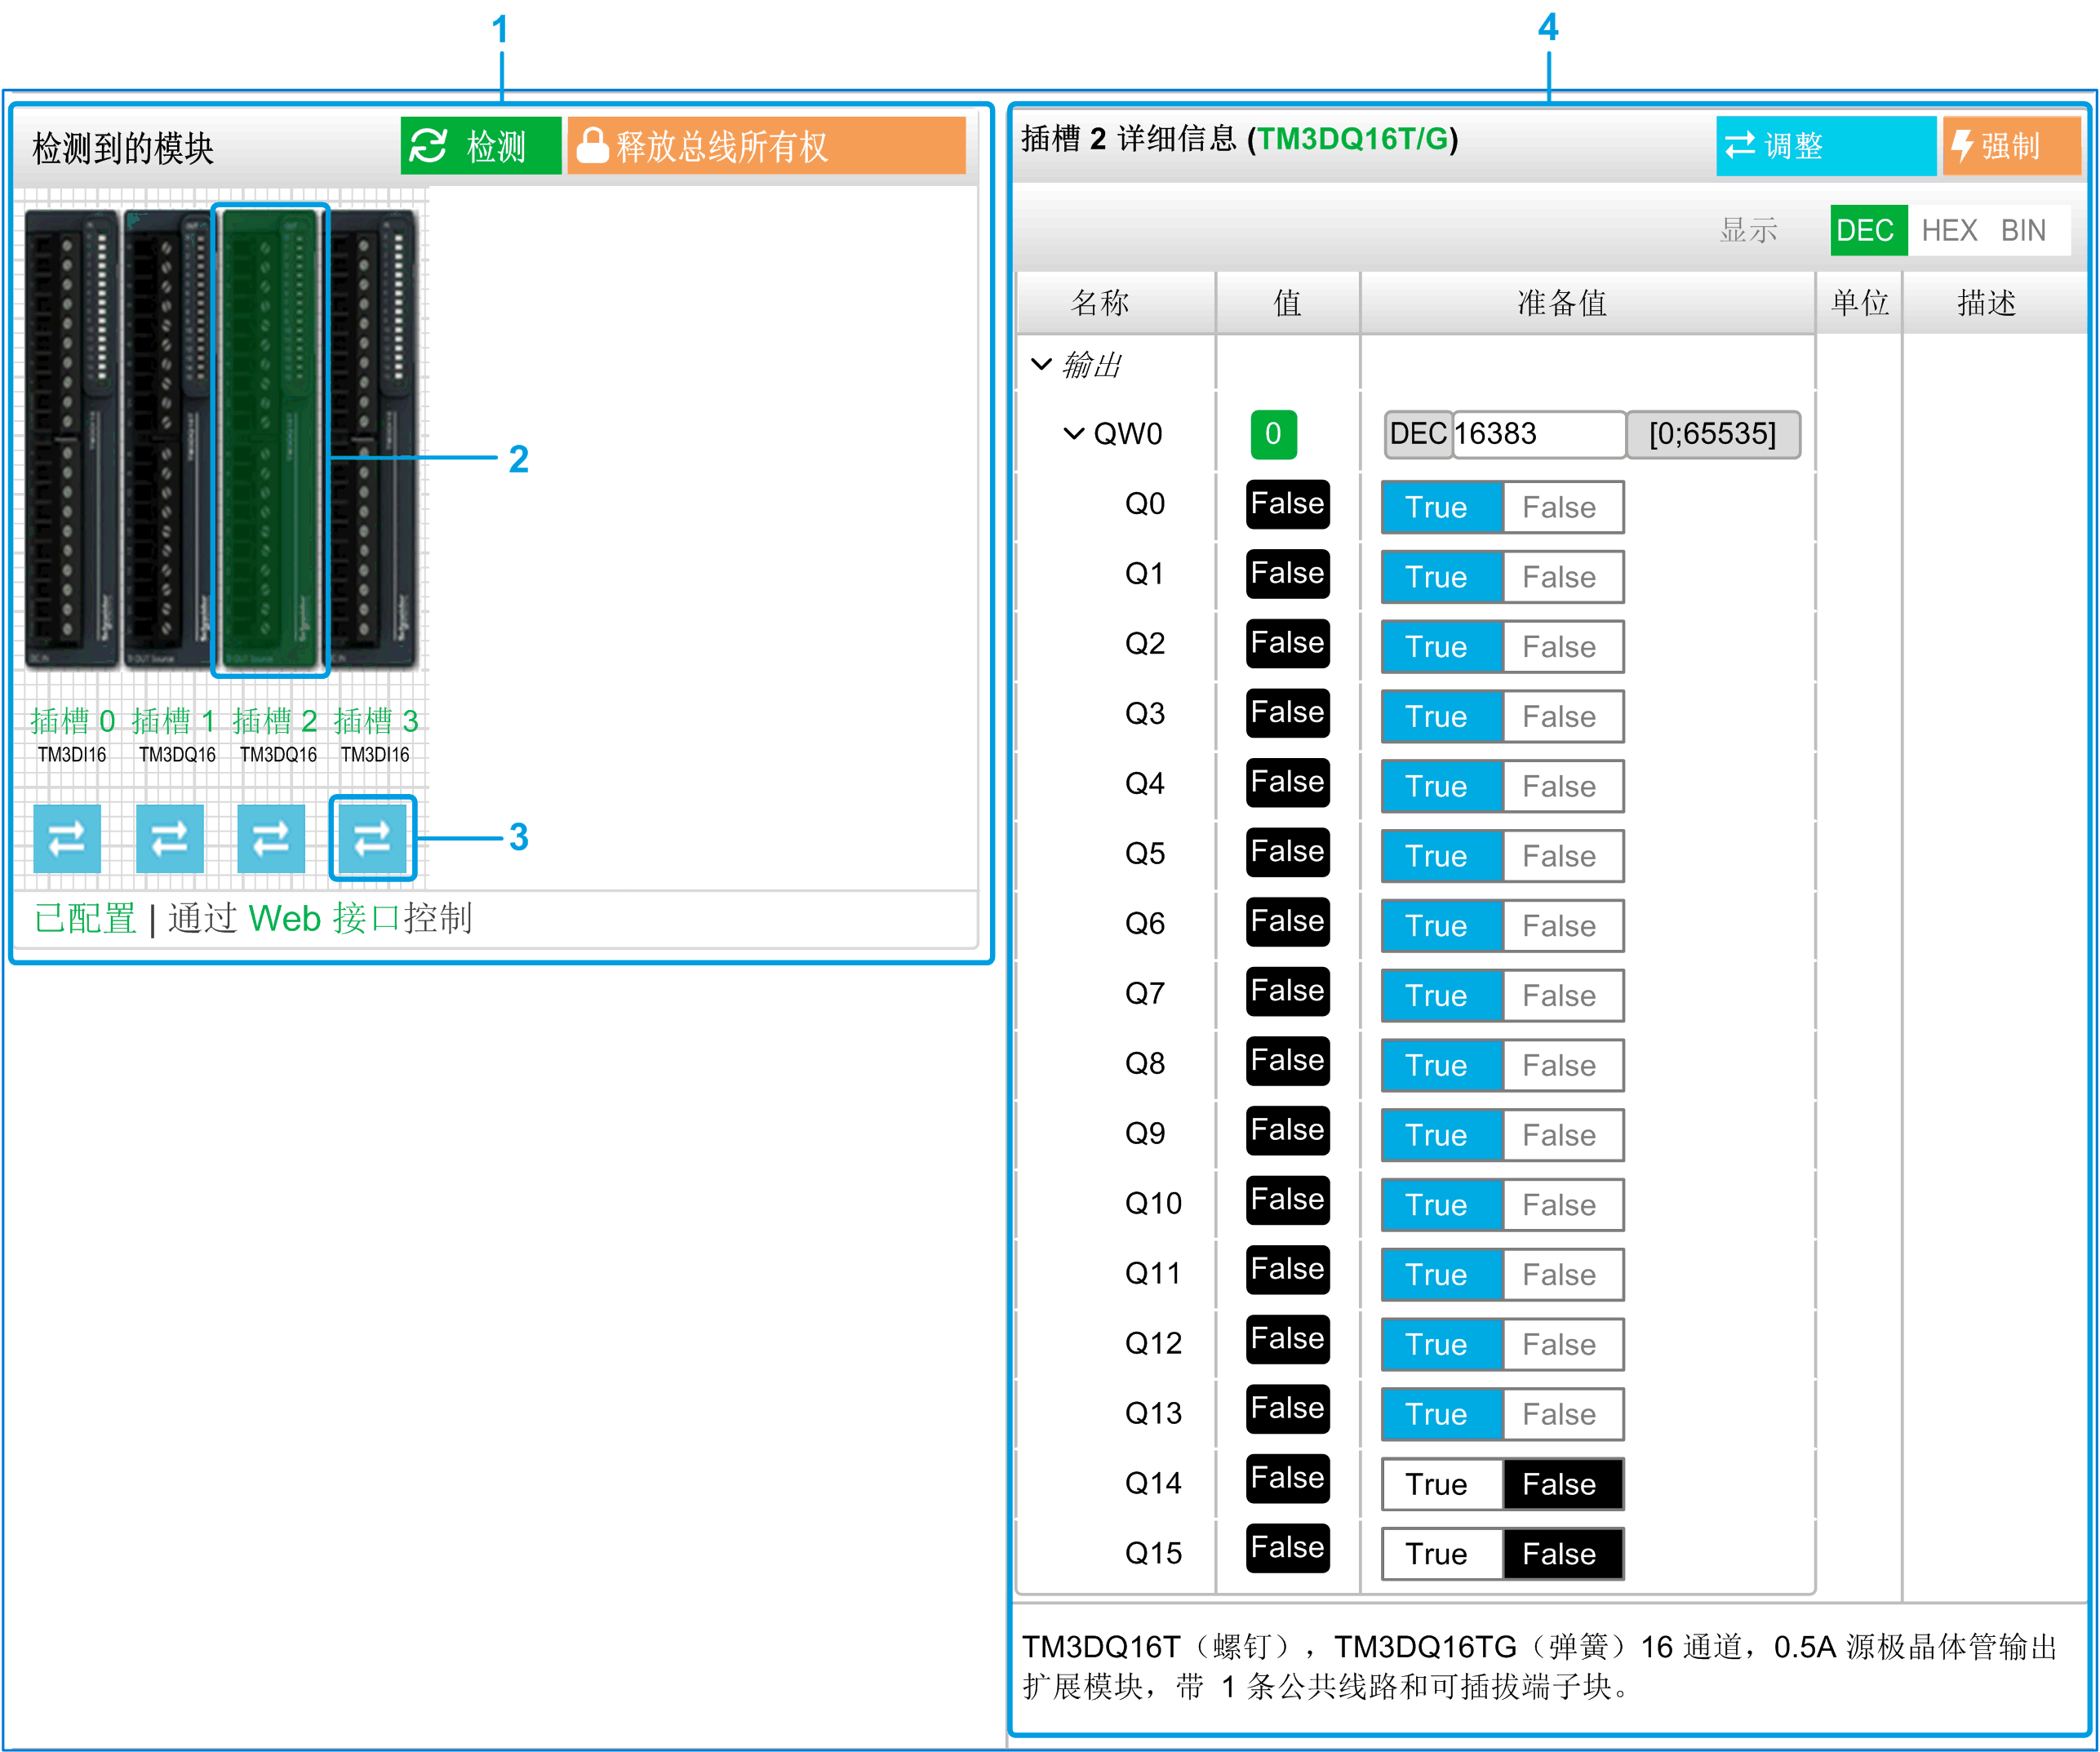Switch display format to HEX
Viewport: 2100px width, 1752px height.
pos(1948,231)
